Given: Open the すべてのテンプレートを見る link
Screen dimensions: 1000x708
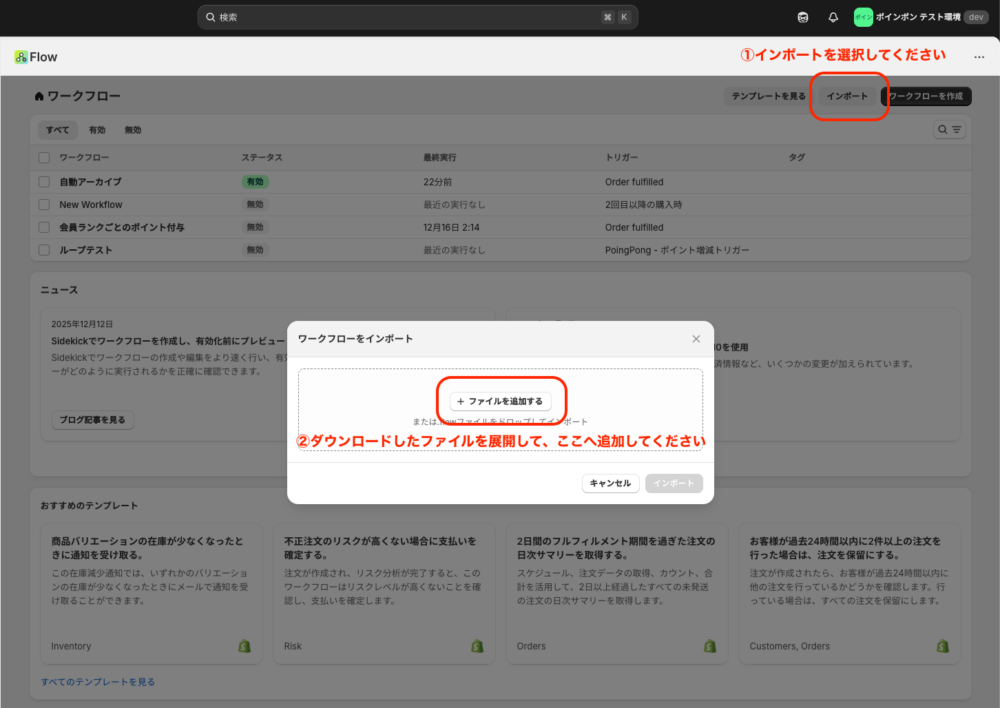Looking at the screenshot, I should pos(98,682).
